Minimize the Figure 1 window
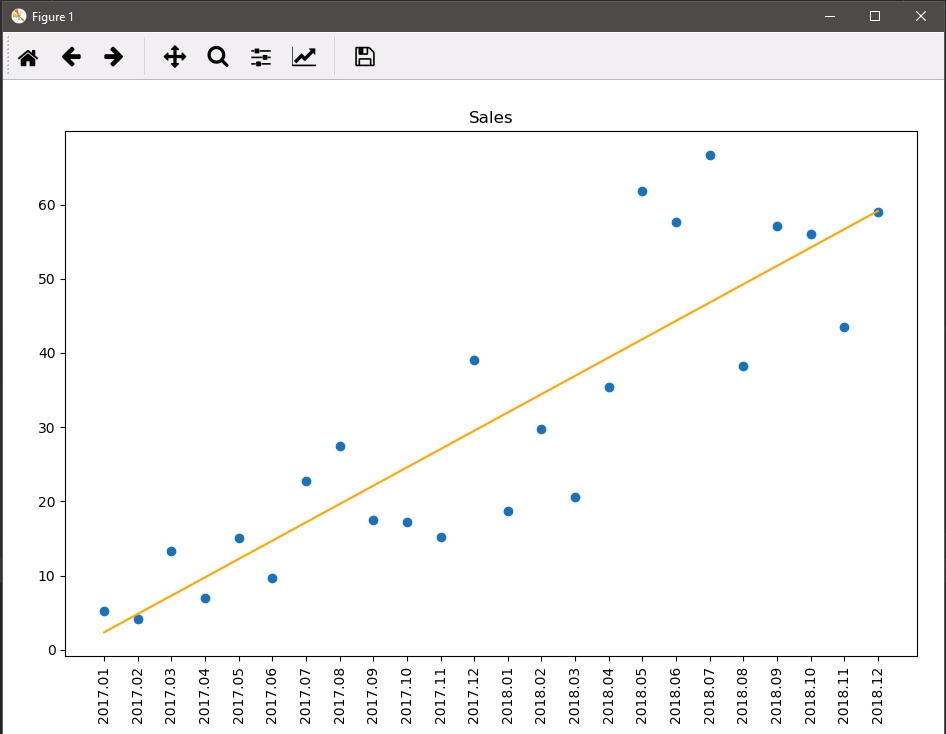 (830, 16)
